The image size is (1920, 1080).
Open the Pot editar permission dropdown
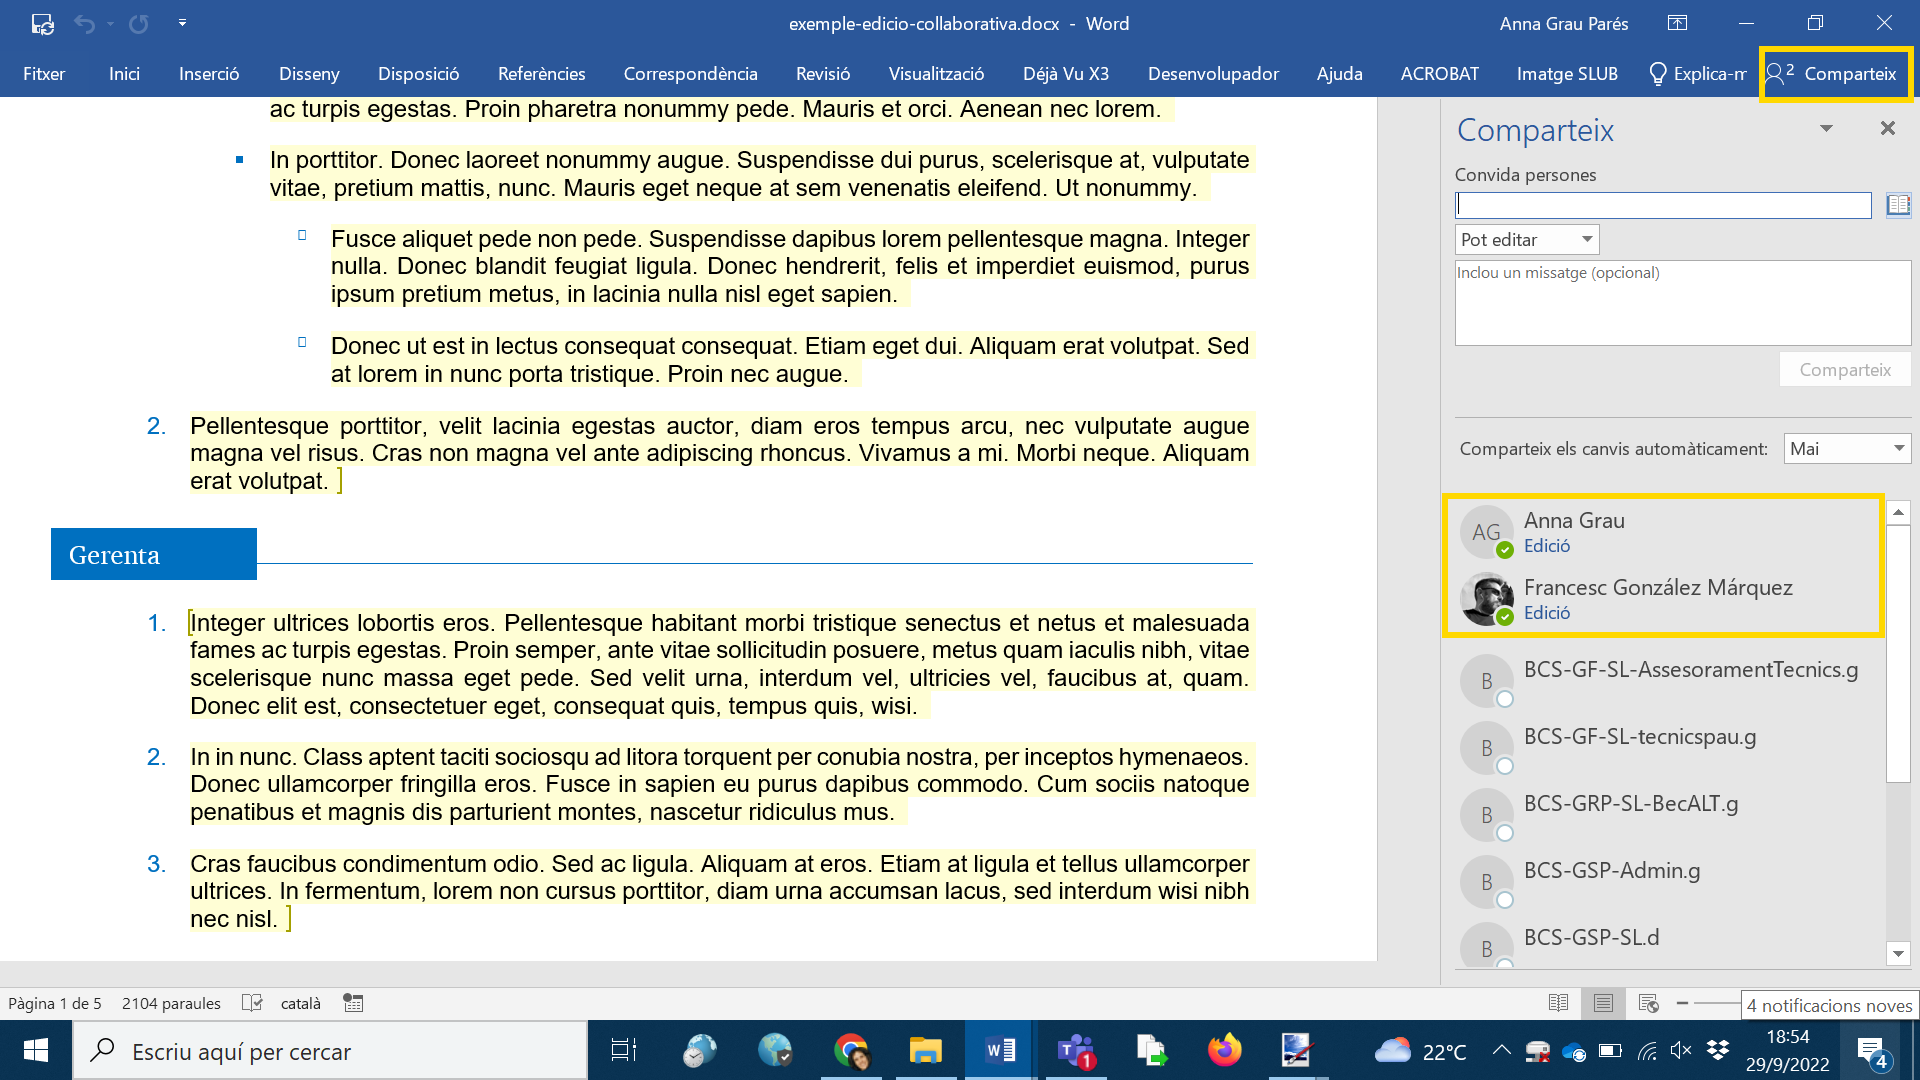[x=1527, y=240]
